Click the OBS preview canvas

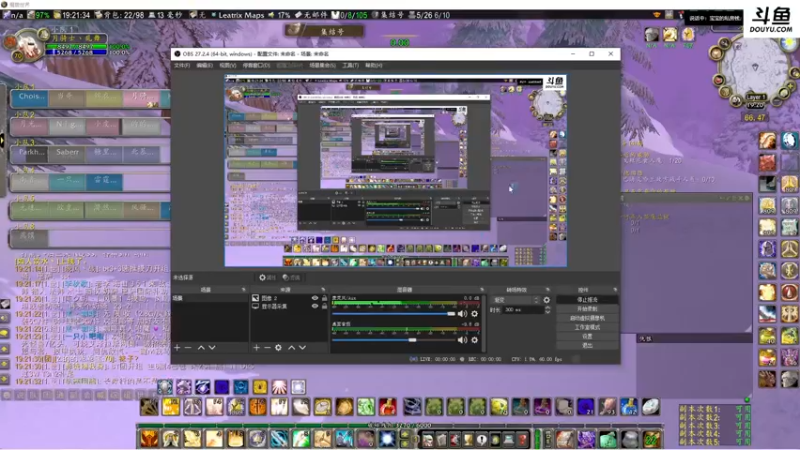click(x=395, y=170)
